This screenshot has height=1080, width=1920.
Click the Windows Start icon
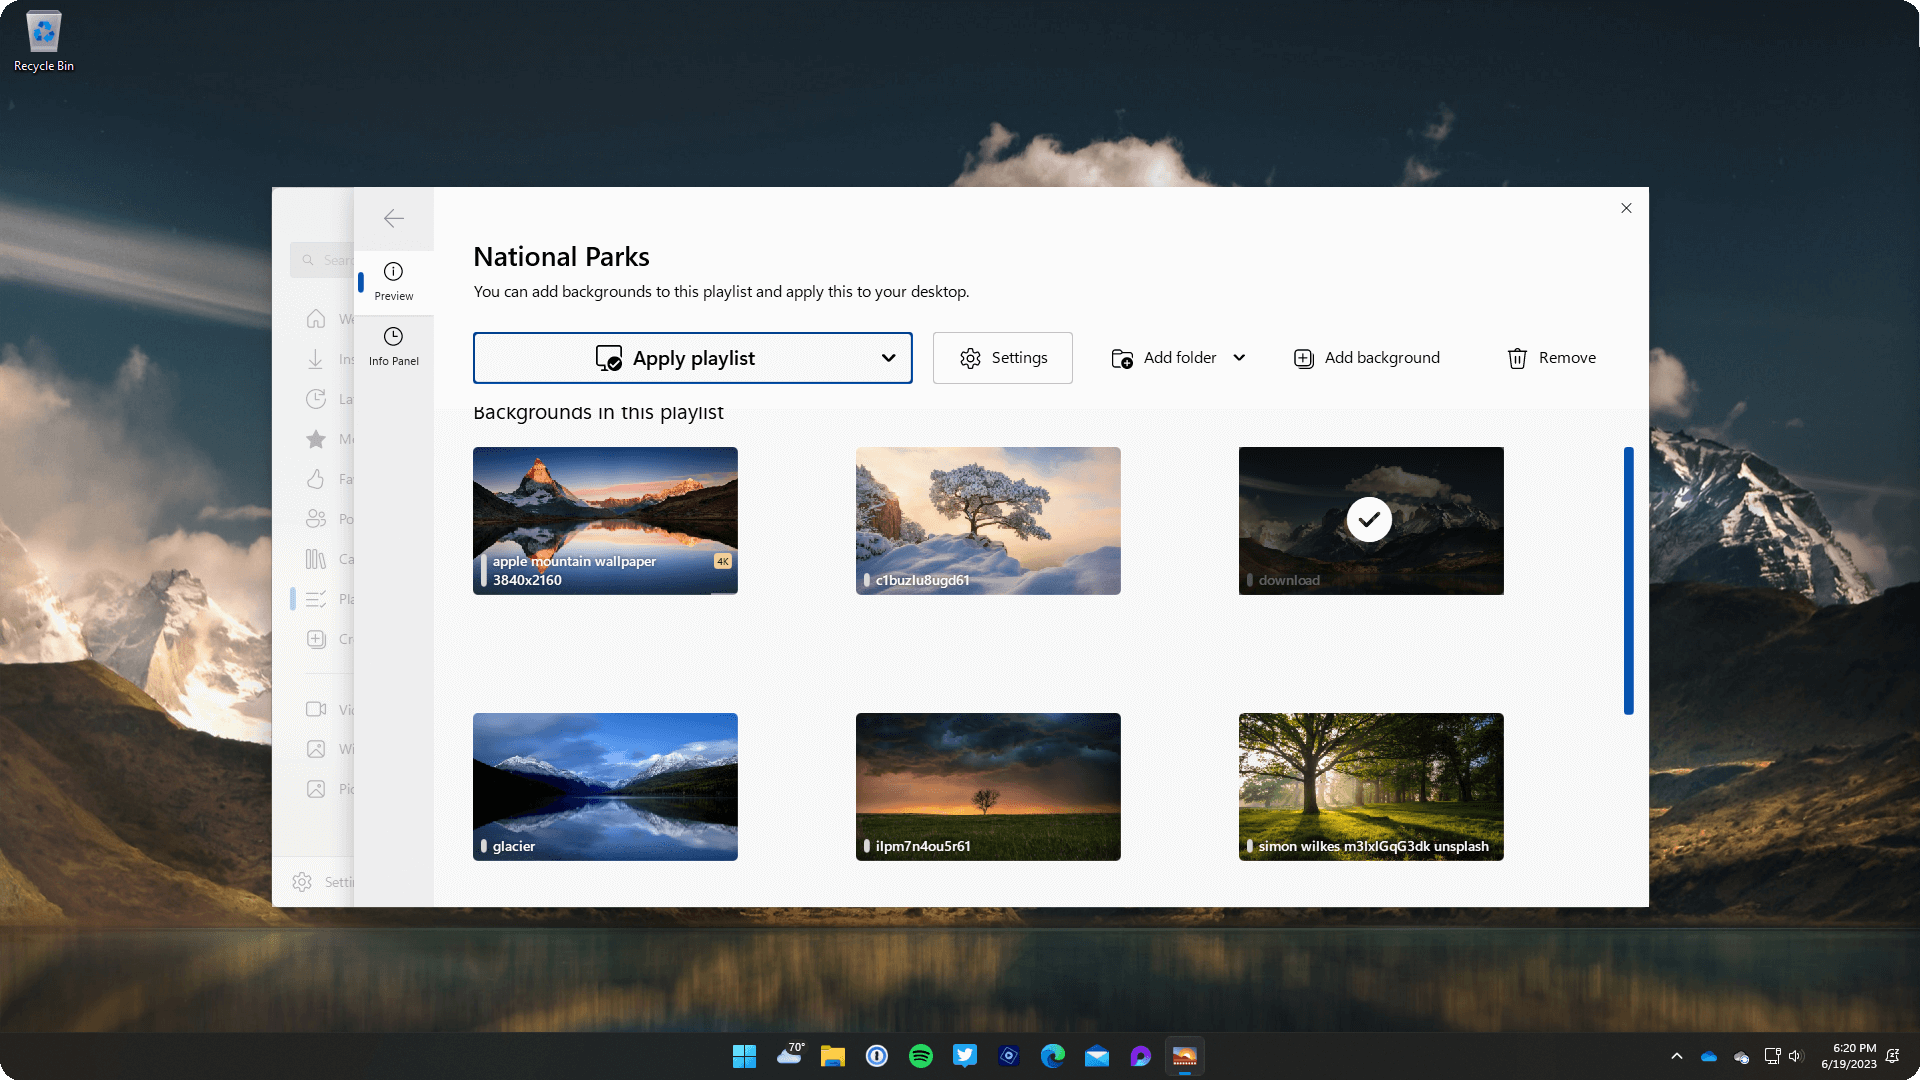click(744, 1056)
